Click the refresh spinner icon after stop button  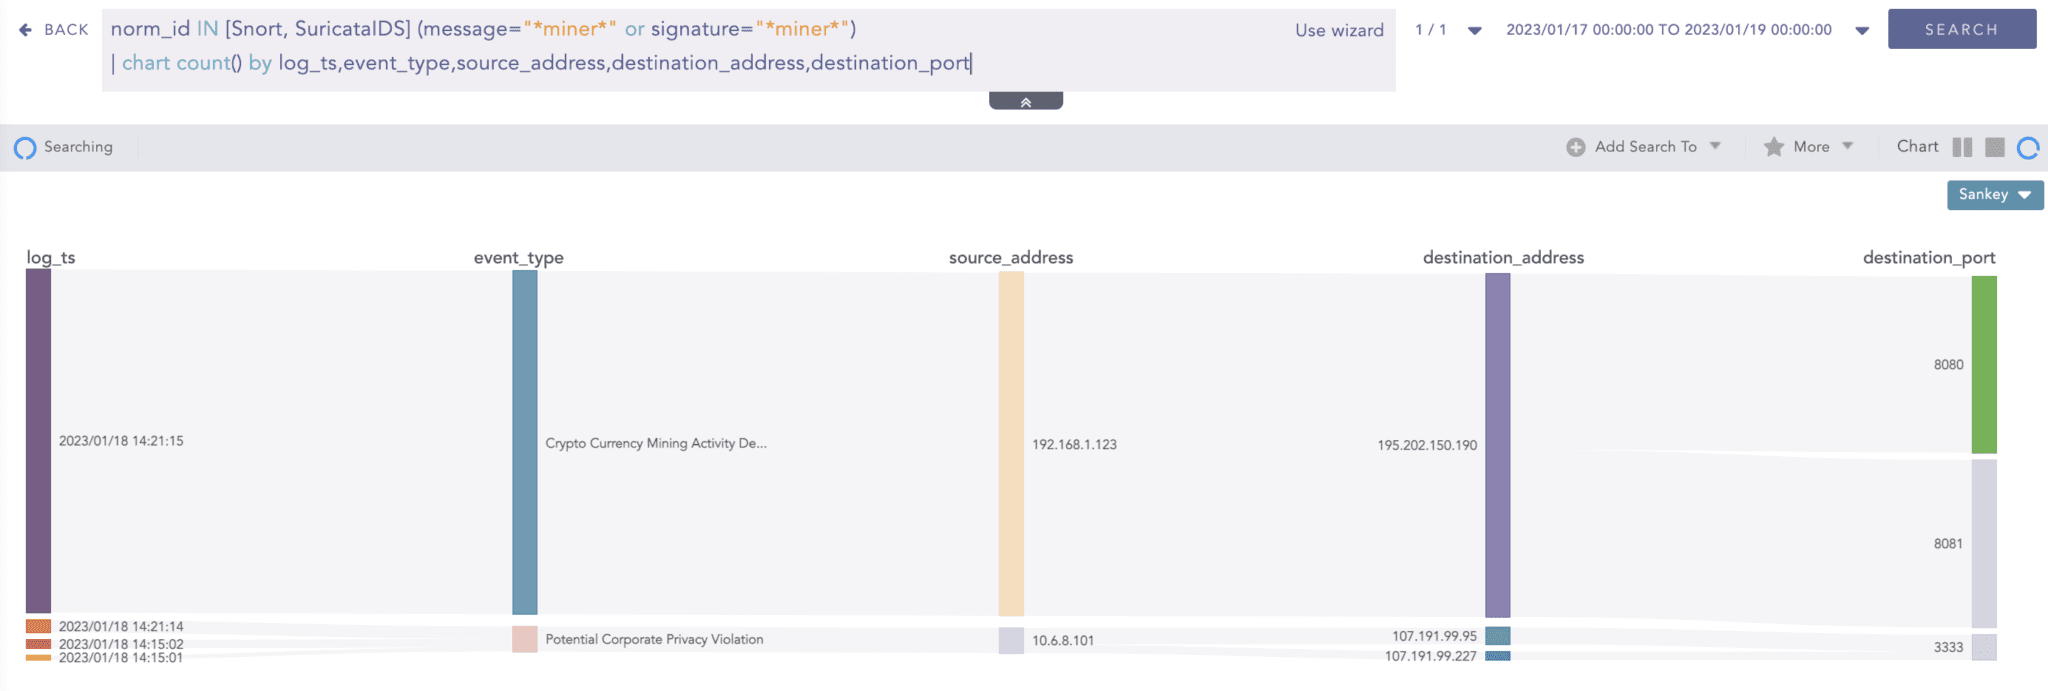click(2027, 148)
